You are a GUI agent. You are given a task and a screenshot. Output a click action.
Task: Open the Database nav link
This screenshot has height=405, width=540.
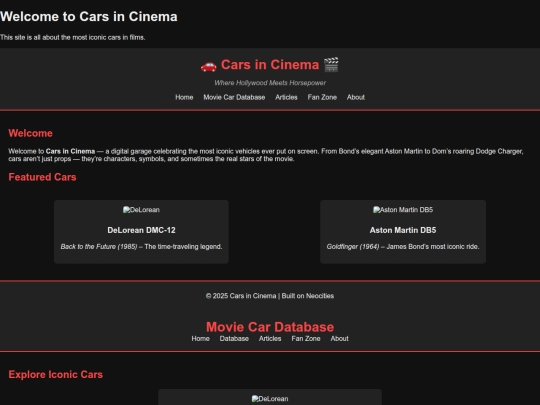234,339
